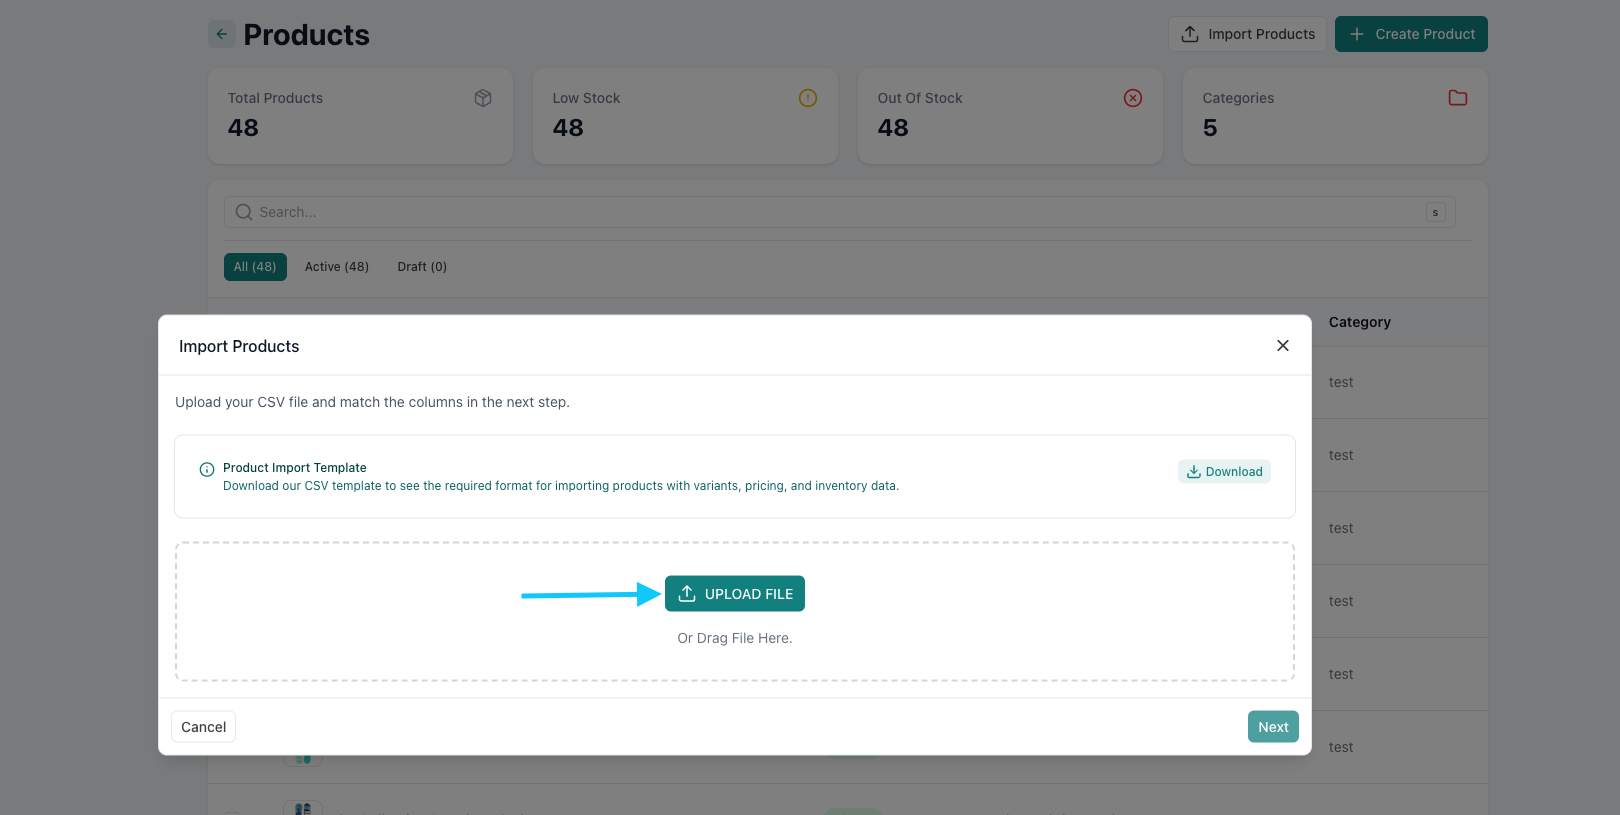Switch to the Active (48) tab
Viewport: 1620px width, 815px height.
pos(337,267)
